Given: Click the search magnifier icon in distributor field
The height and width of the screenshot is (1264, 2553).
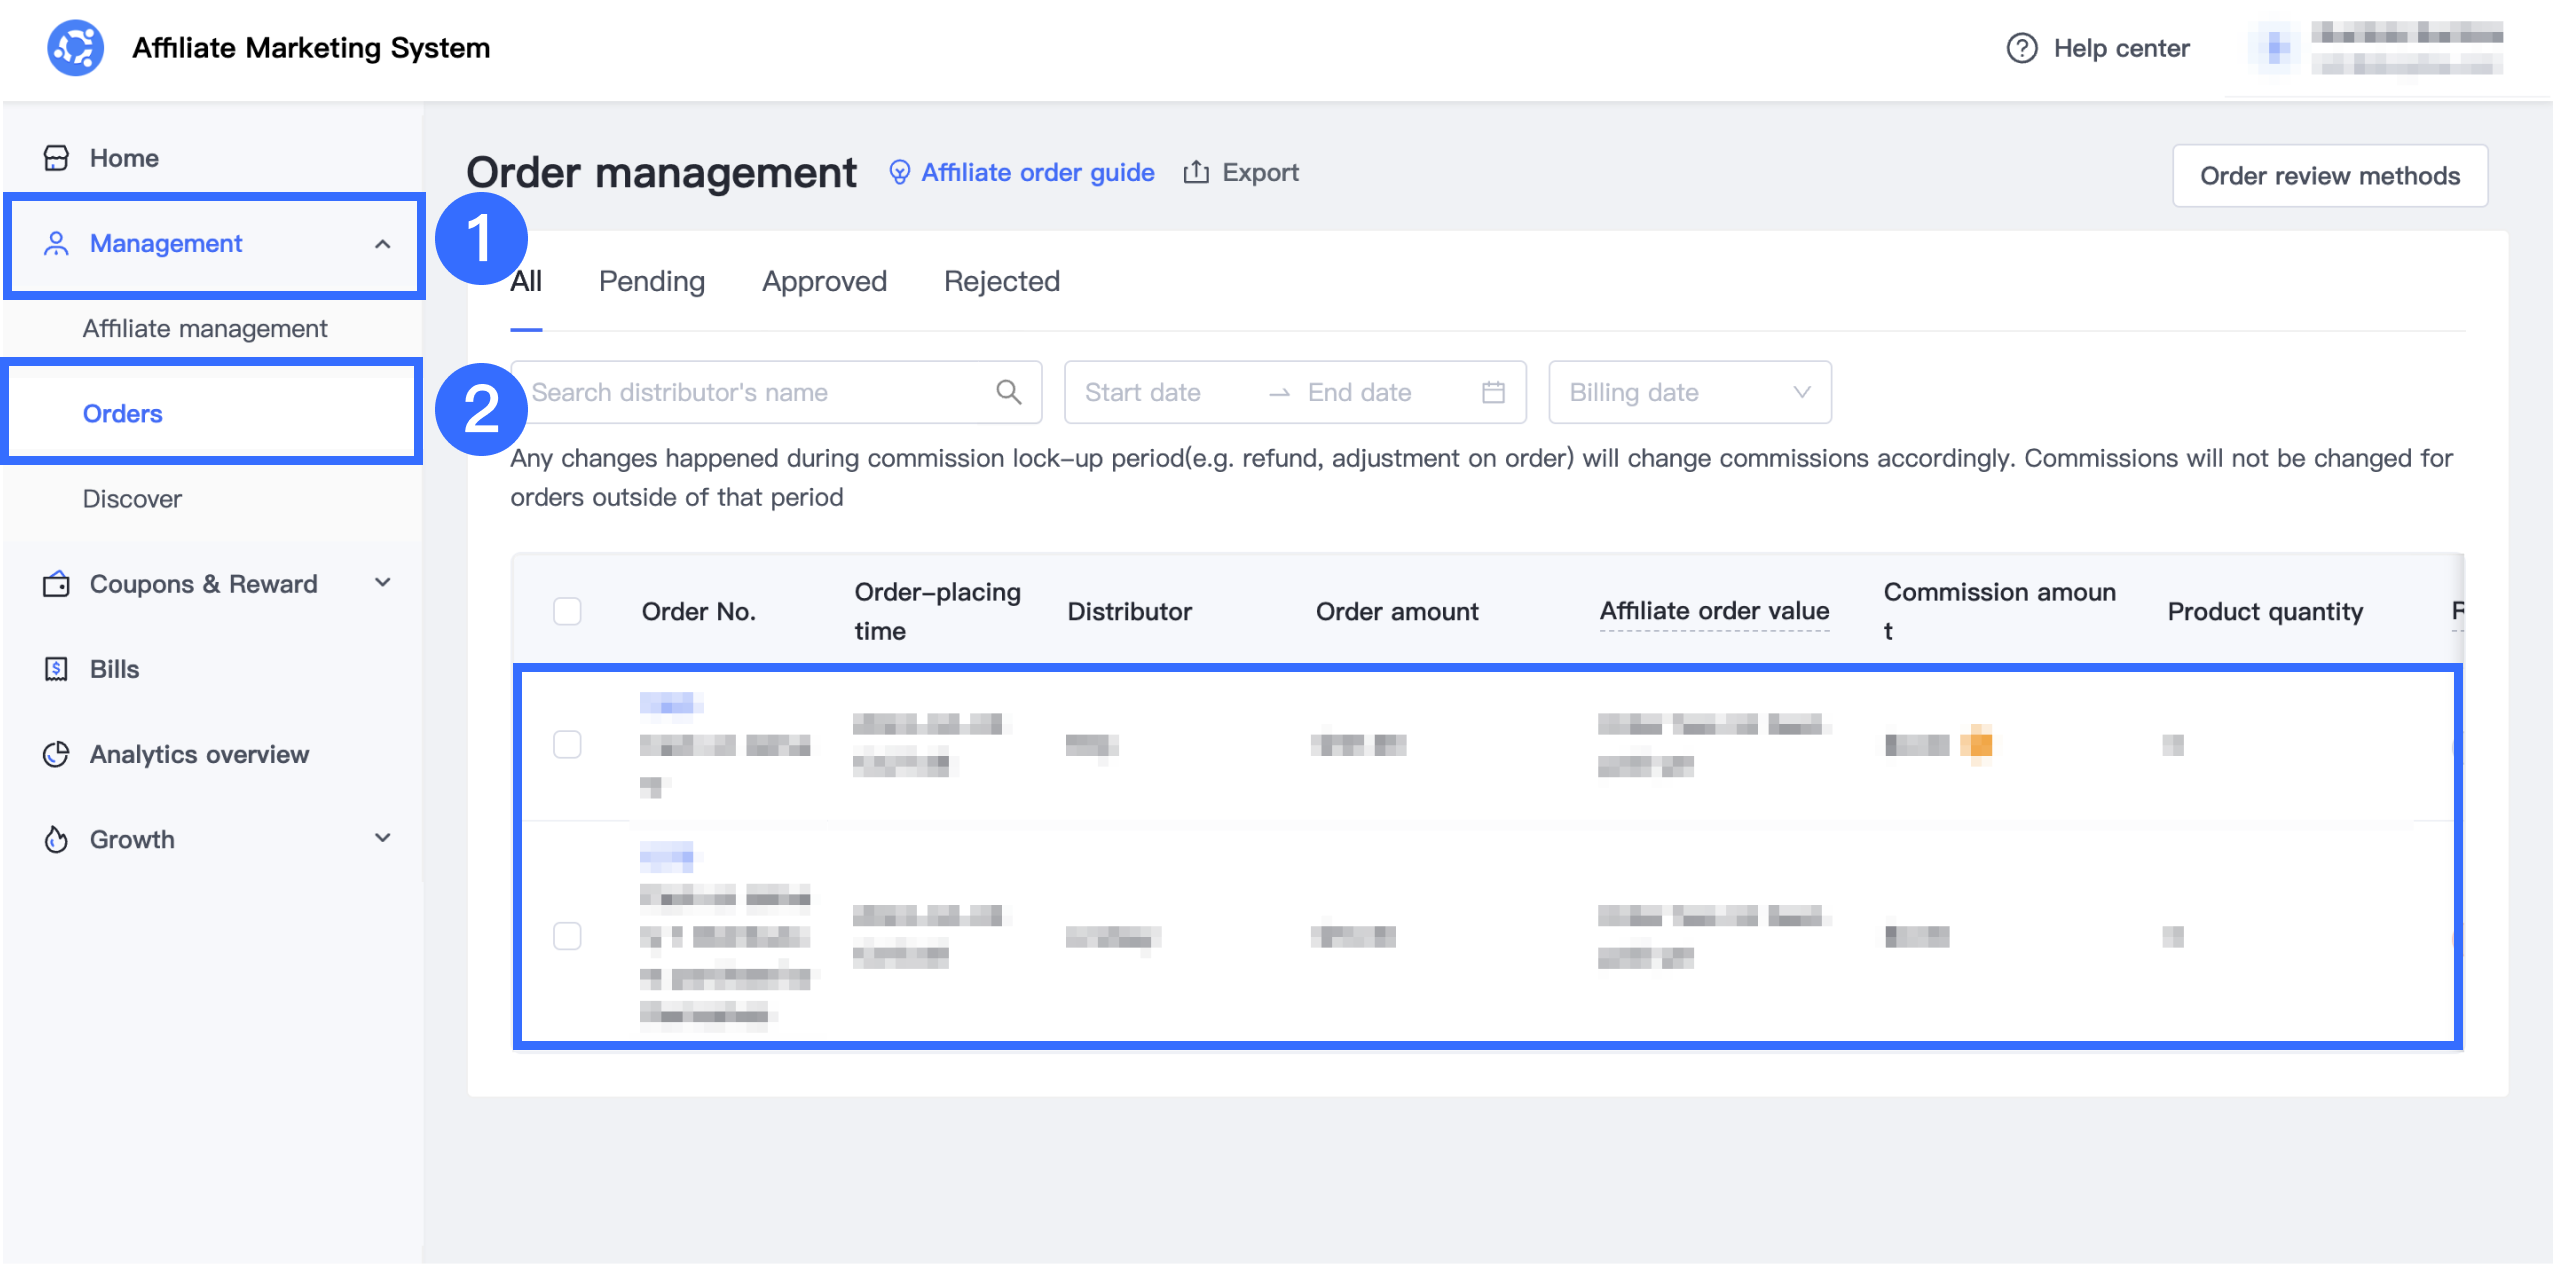Looking at the screenshot, I should pyautogui.click(x=1009, y=392).
